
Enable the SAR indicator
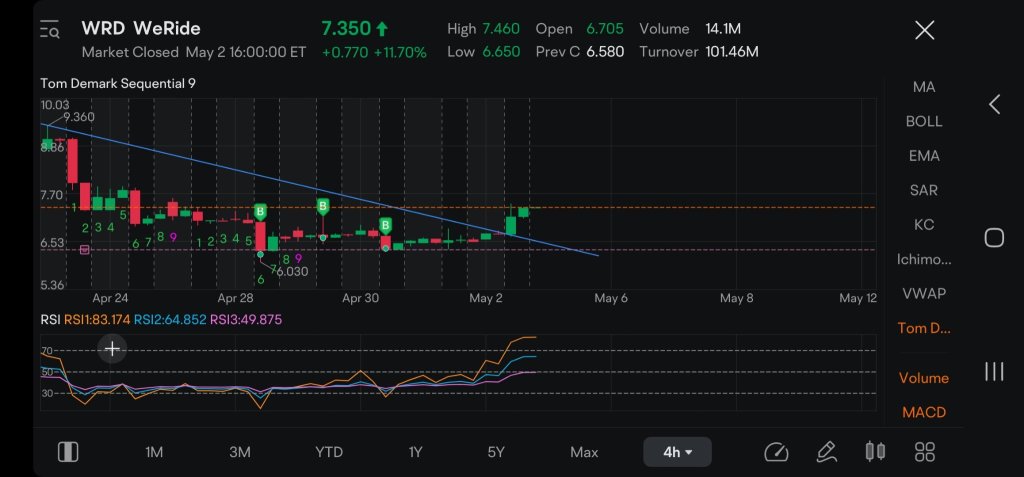tap(923, 190)
